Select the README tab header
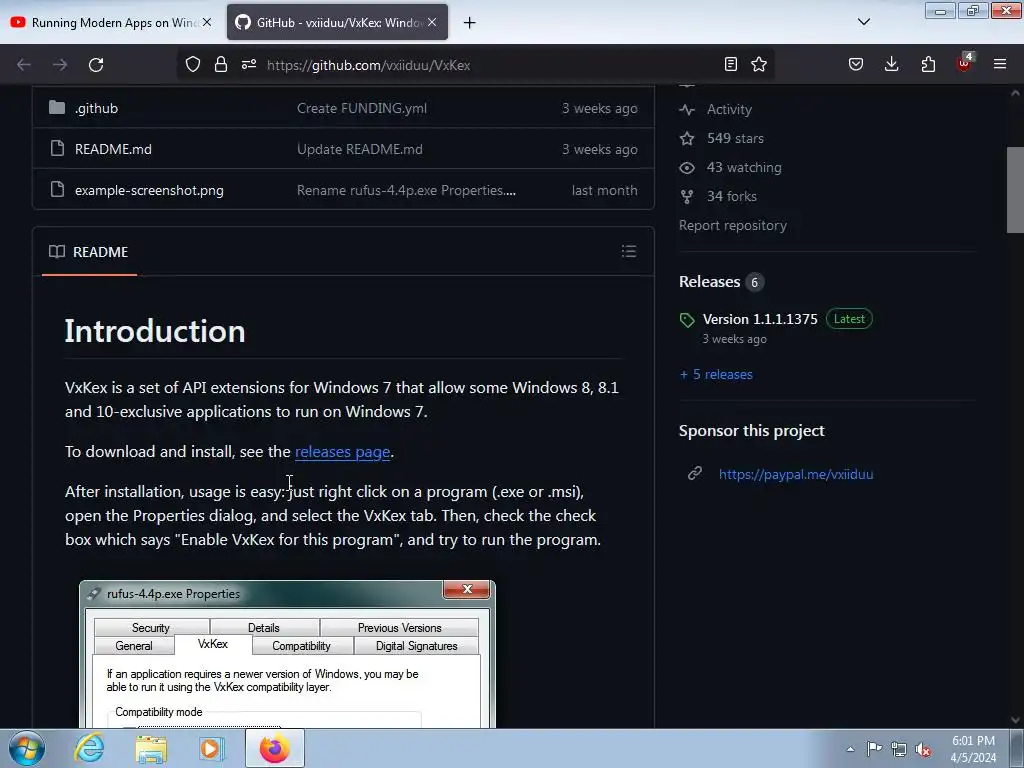 click(89, 252)
